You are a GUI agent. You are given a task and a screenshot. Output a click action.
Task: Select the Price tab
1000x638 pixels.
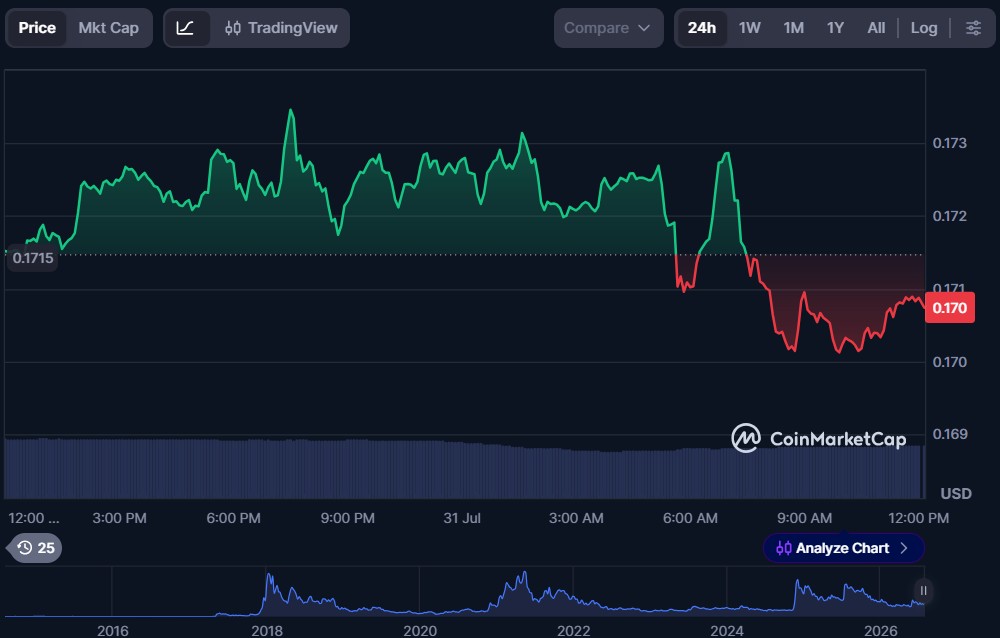(36, 28)
